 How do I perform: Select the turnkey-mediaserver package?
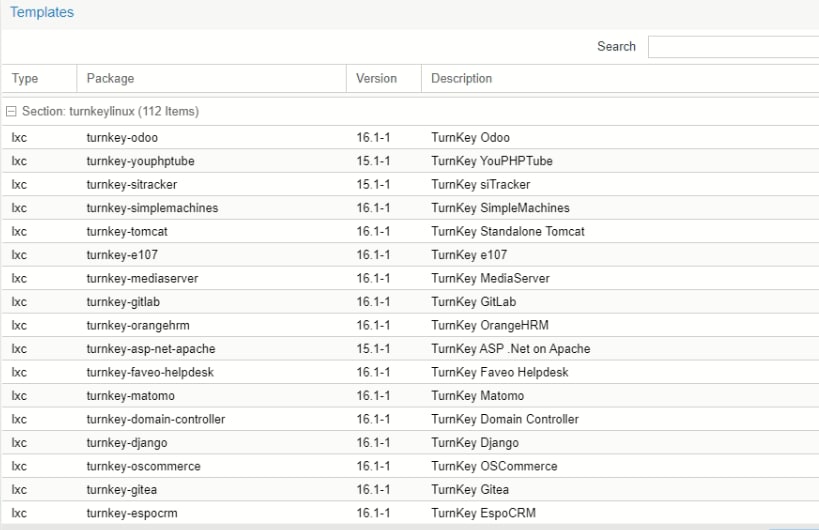click(142, 279)
